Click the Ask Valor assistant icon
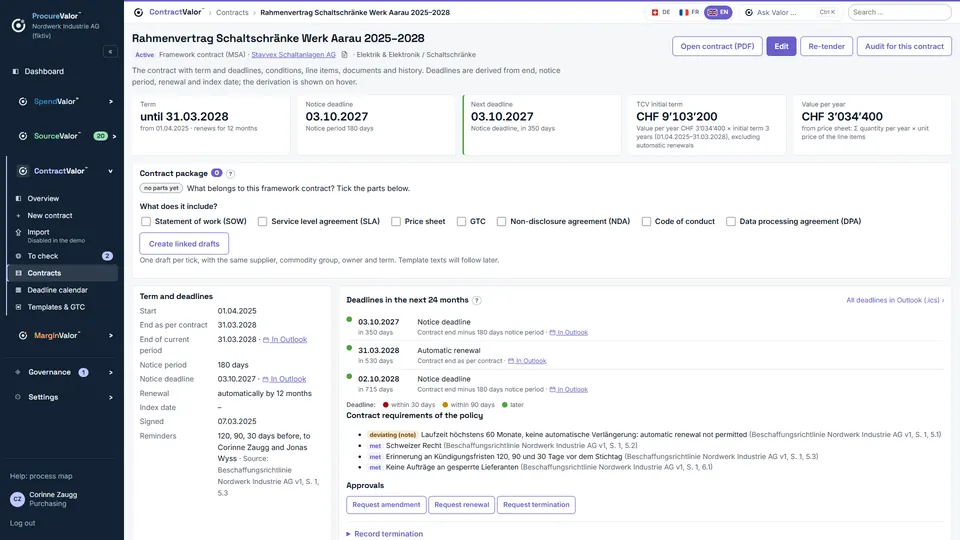This screenshot has width=960, height=540. pos(749,12)
